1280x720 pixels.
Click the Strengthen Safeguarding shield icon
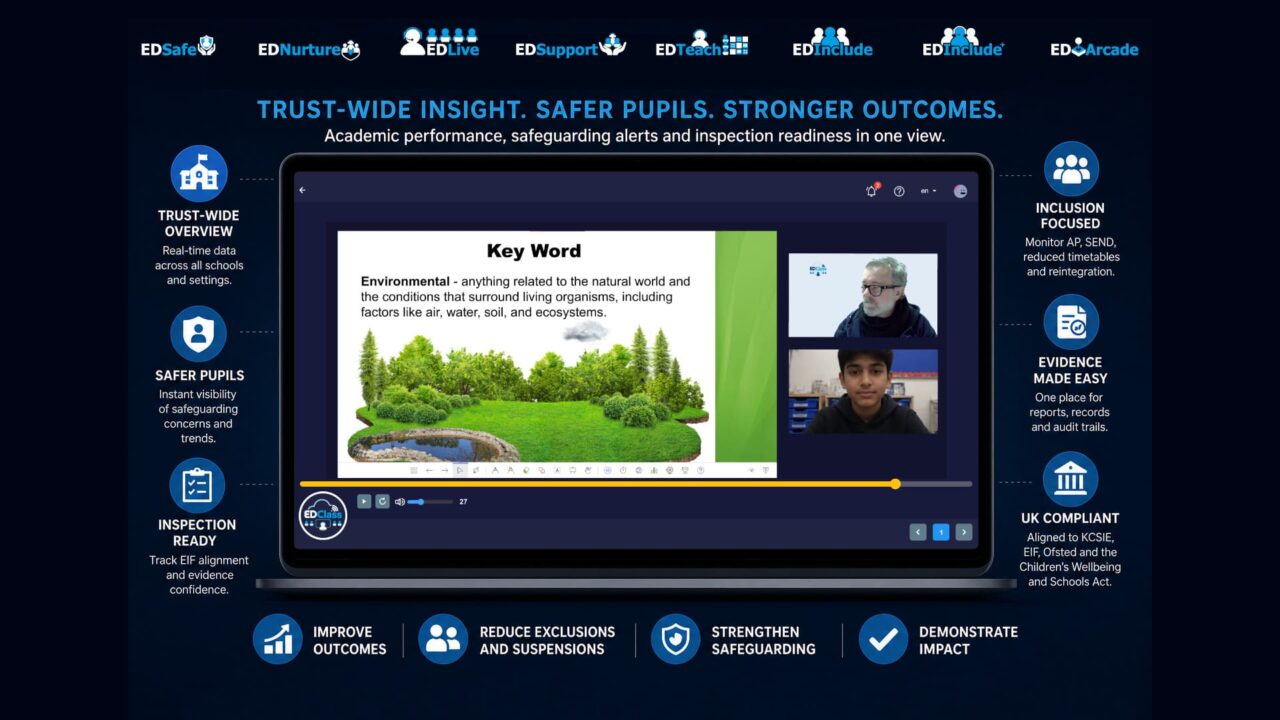(676, 639)
